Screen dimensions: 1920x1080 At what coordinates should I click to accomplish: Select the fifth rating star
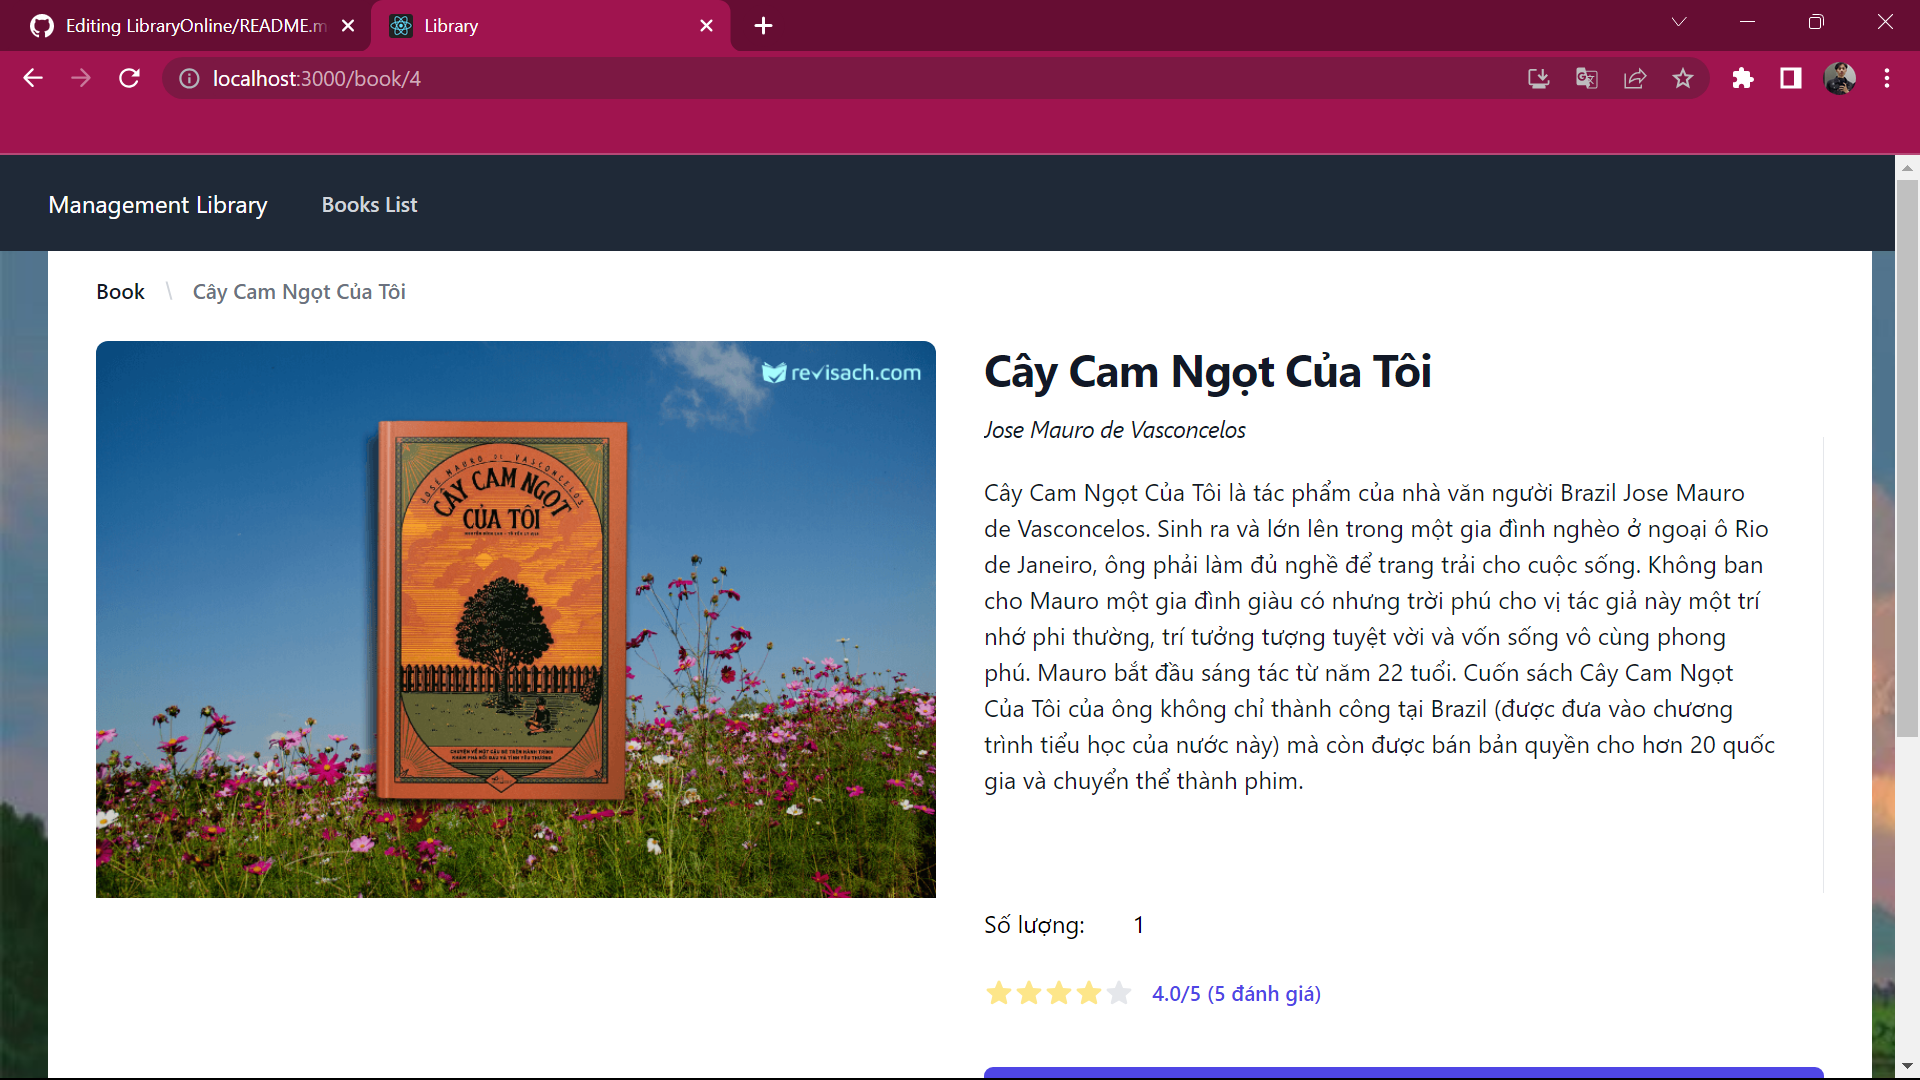tap(1119, 993)
